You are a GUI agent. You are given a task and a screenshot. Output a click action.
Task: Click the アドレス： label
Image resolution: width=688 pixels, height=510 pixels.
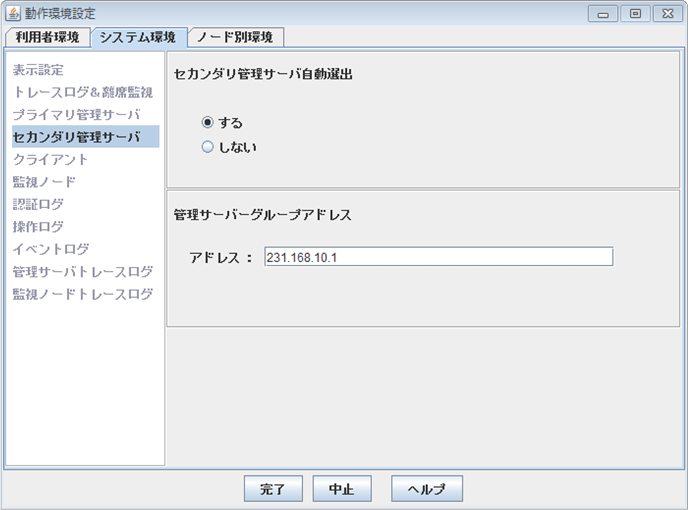221,257
